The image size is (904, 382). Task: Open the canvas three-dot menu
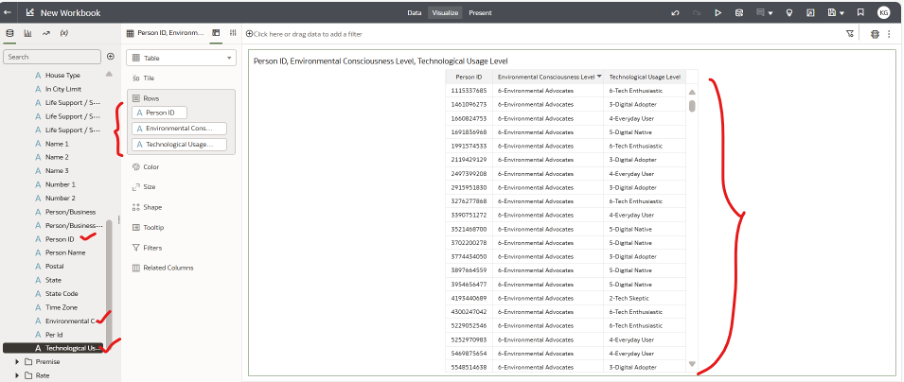(888, 34)
